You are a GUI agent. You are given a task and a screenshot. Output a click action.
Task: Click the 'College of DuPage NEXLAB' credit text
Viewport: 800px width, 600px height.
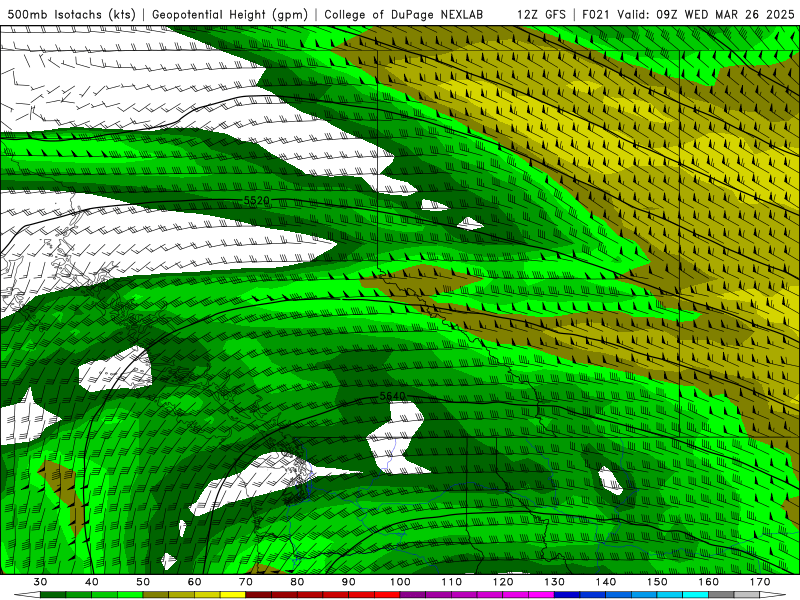point(403,15)
